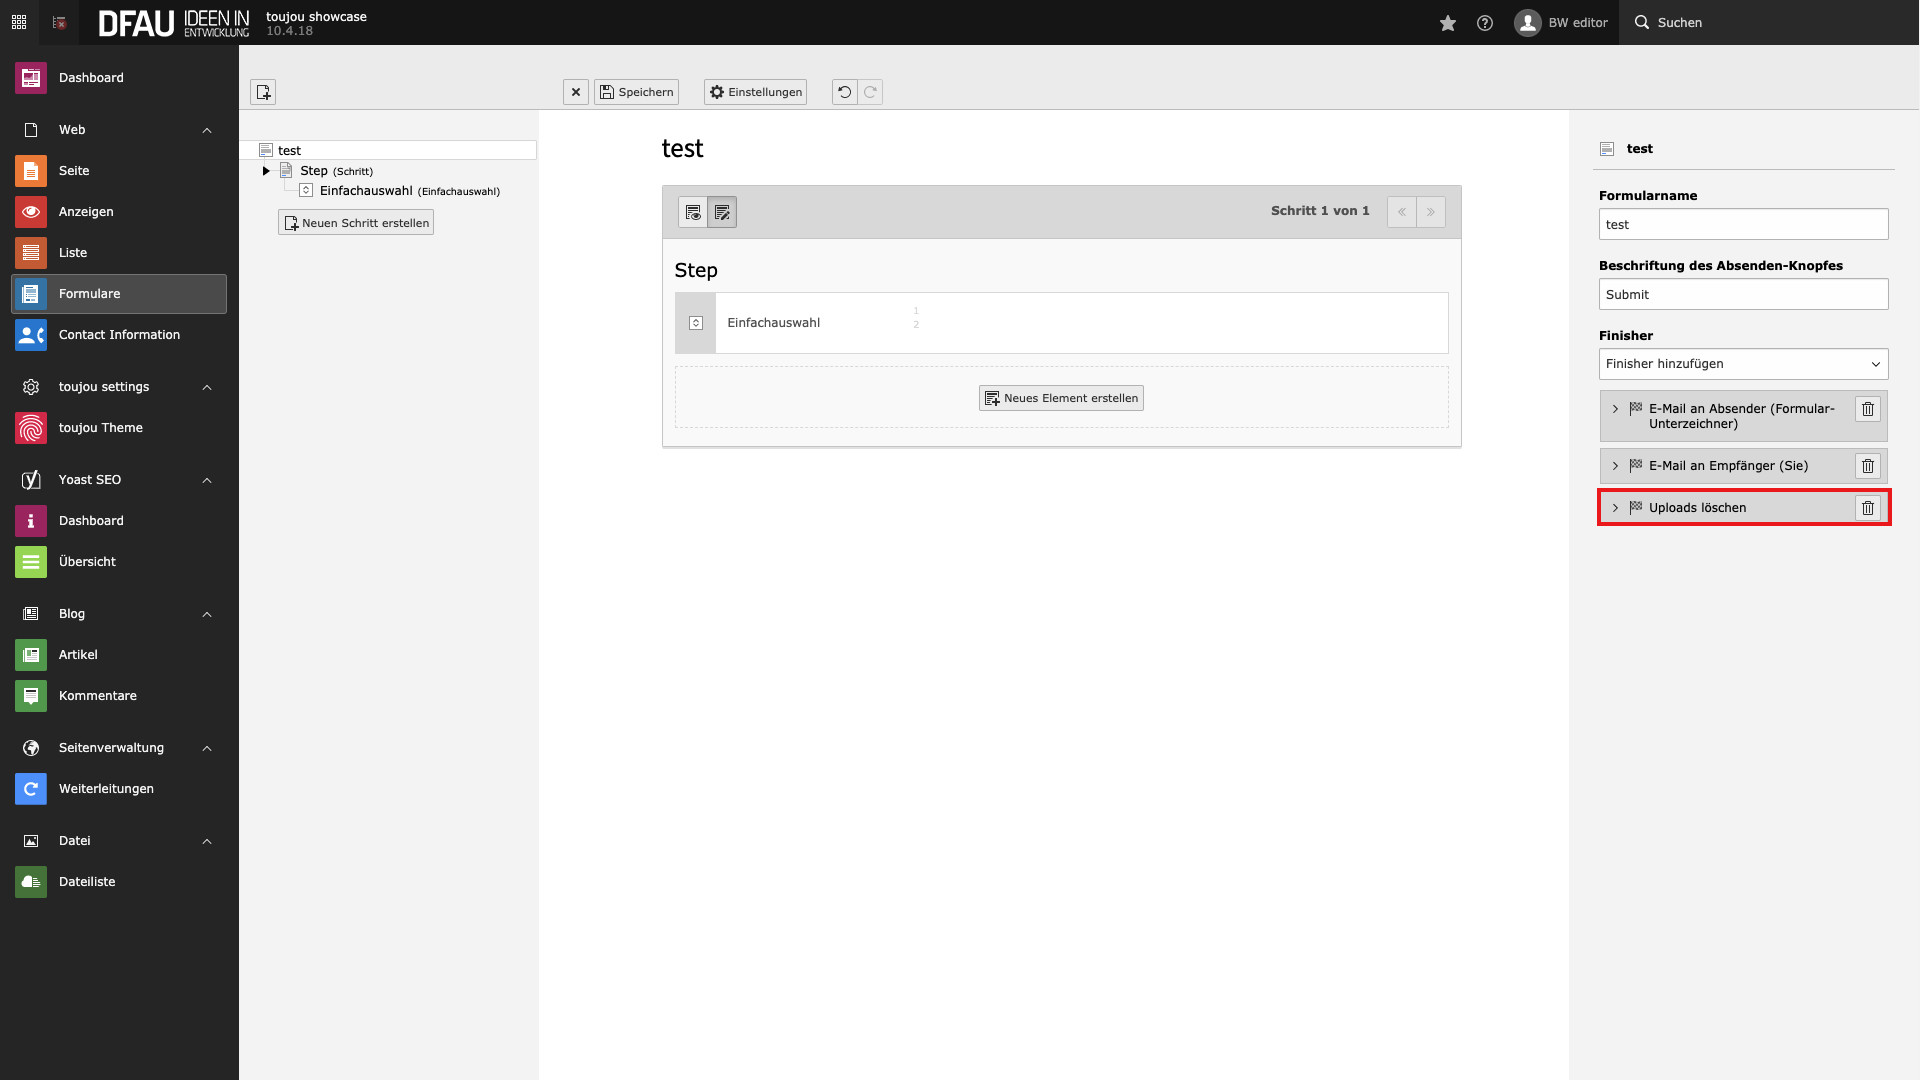Collapse the Web section in the sidebar
This screenshot has width=1920, height=1080.
point(207,130)
